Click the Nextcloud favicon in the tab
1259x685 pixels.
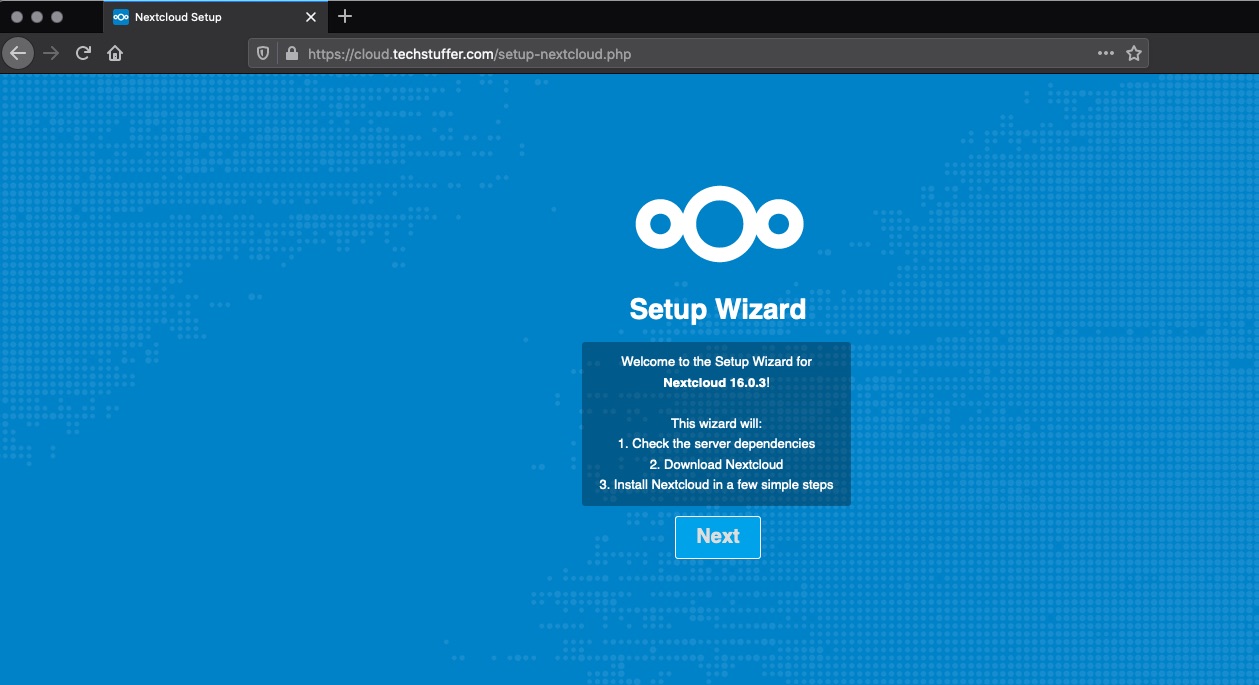click(x=121, y=17)
